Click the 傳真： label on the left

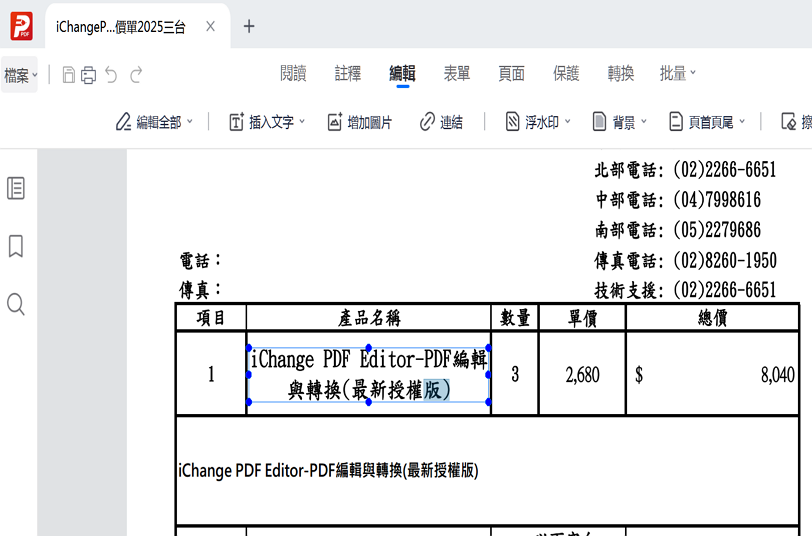tap(200, 290)
